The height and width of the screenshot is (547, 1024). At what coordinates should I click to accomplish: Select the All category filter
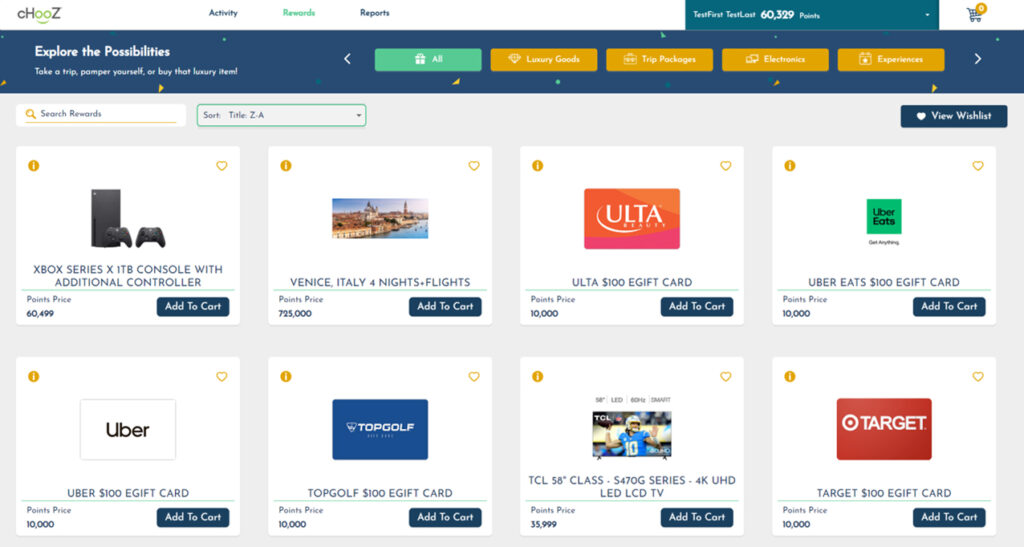coord(428,59)
